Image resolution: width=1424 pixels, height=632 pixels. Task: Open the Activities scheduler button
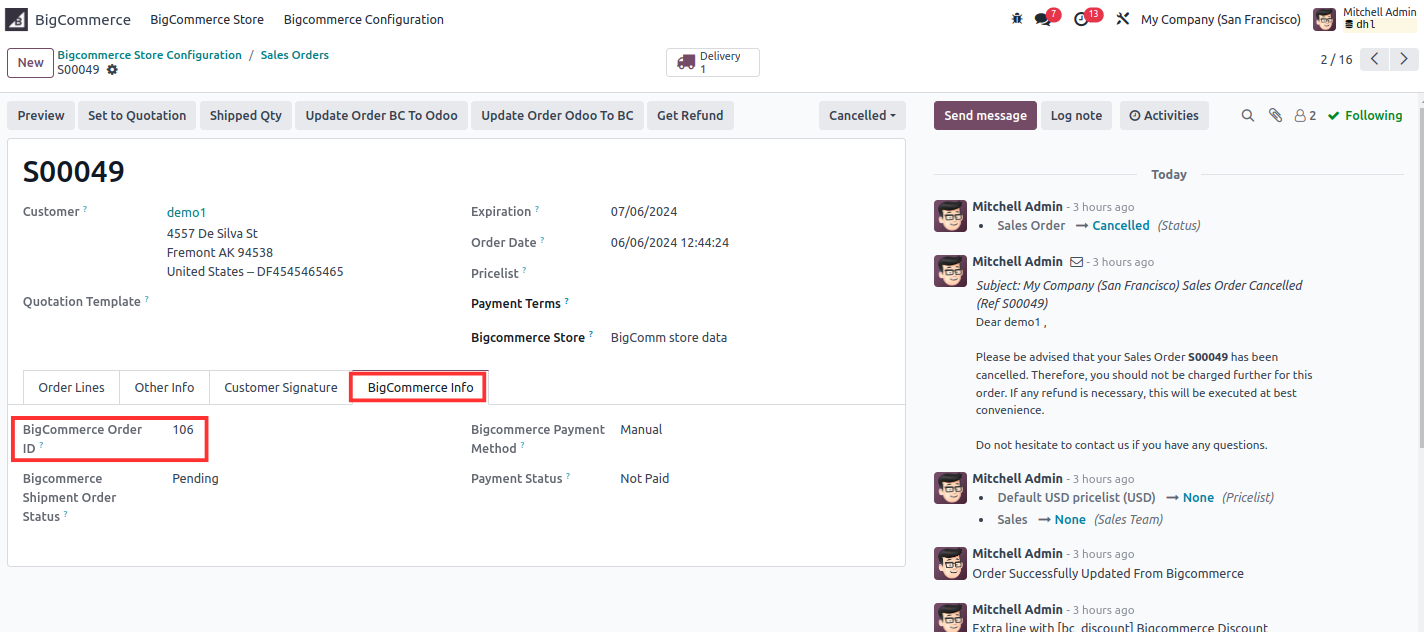[x=1164, y=116]
